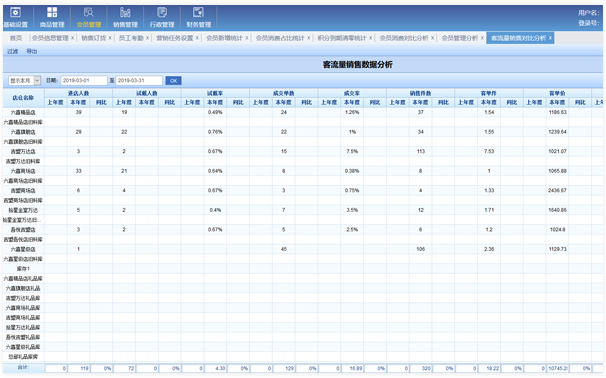Select the 六鑫精品店 row in the table
The height and width of the screenshot is (378, 606).
pyautogui.click(x=303, y=112)
